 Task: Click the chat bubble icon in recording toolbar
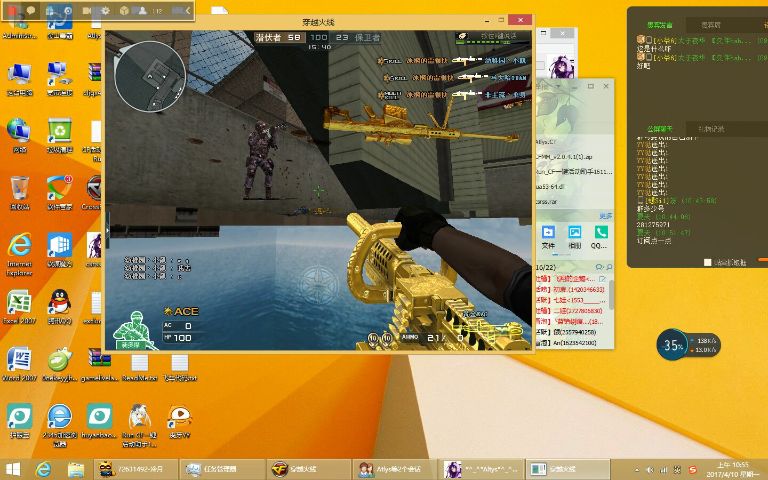[30, 10]
